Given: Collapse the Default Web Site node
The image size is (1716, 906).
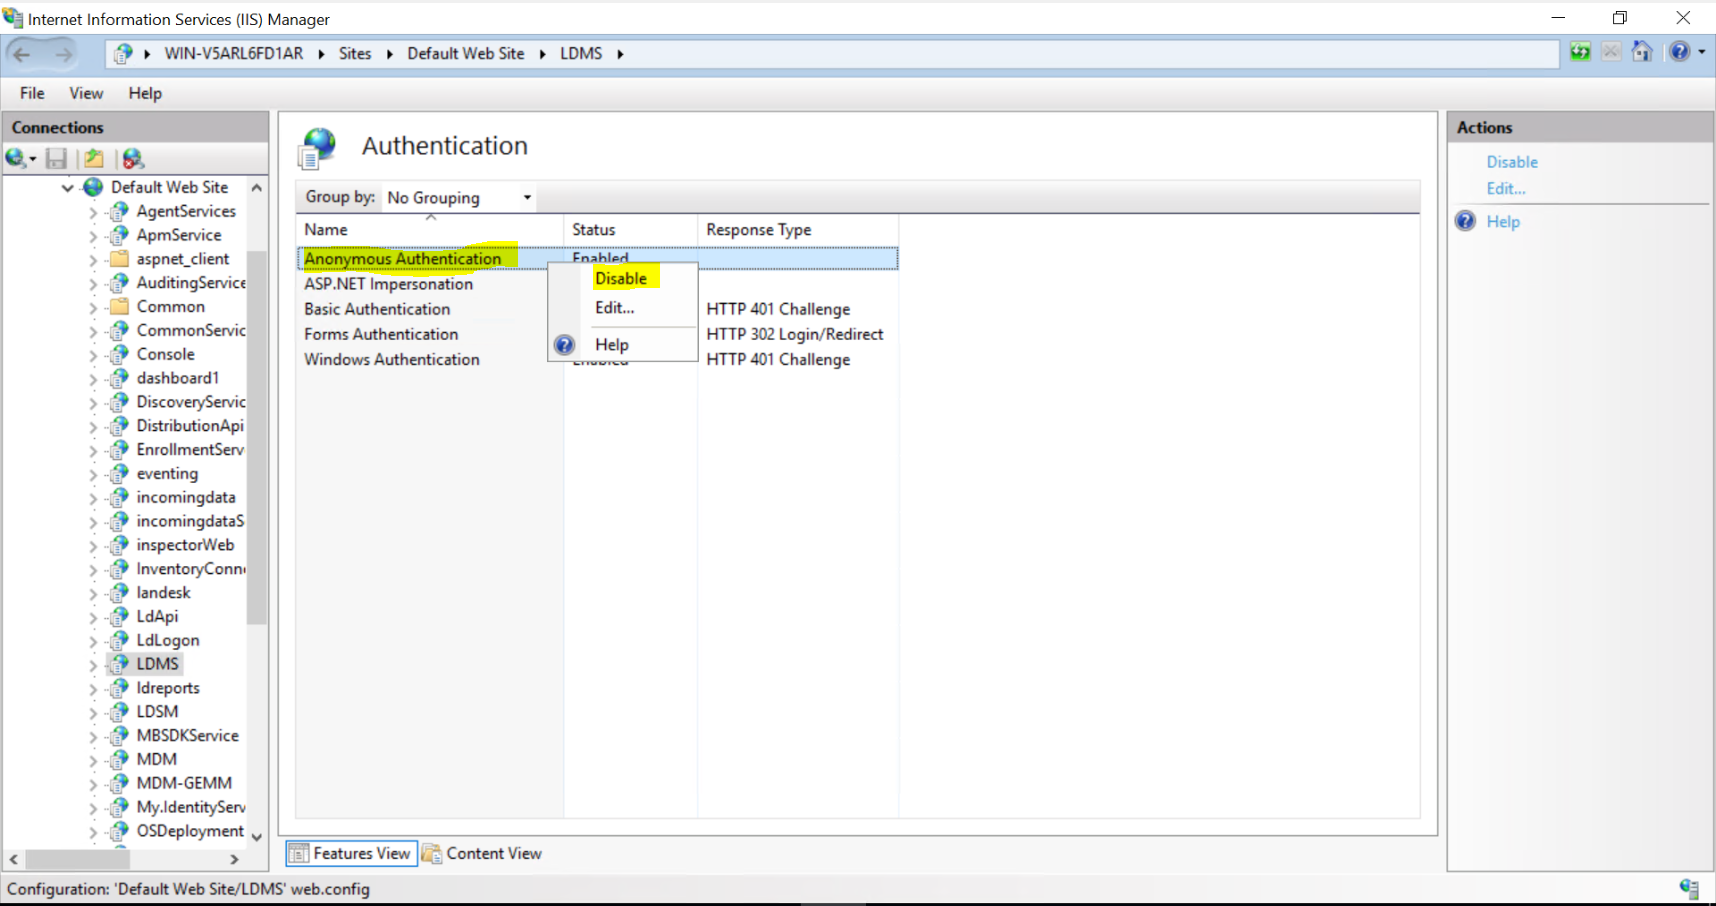Looking at the screenshot, I should click(x=67, y=187).
